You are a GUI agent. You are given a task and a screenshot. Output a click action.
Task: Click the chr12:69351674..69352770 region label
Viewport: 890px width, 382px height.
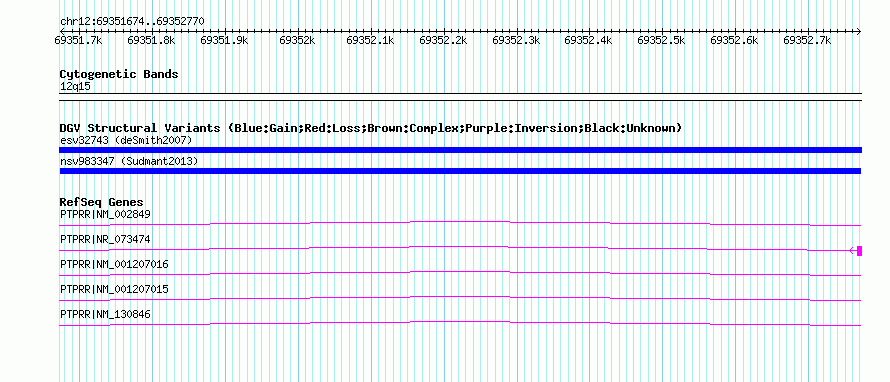point(132,22)
